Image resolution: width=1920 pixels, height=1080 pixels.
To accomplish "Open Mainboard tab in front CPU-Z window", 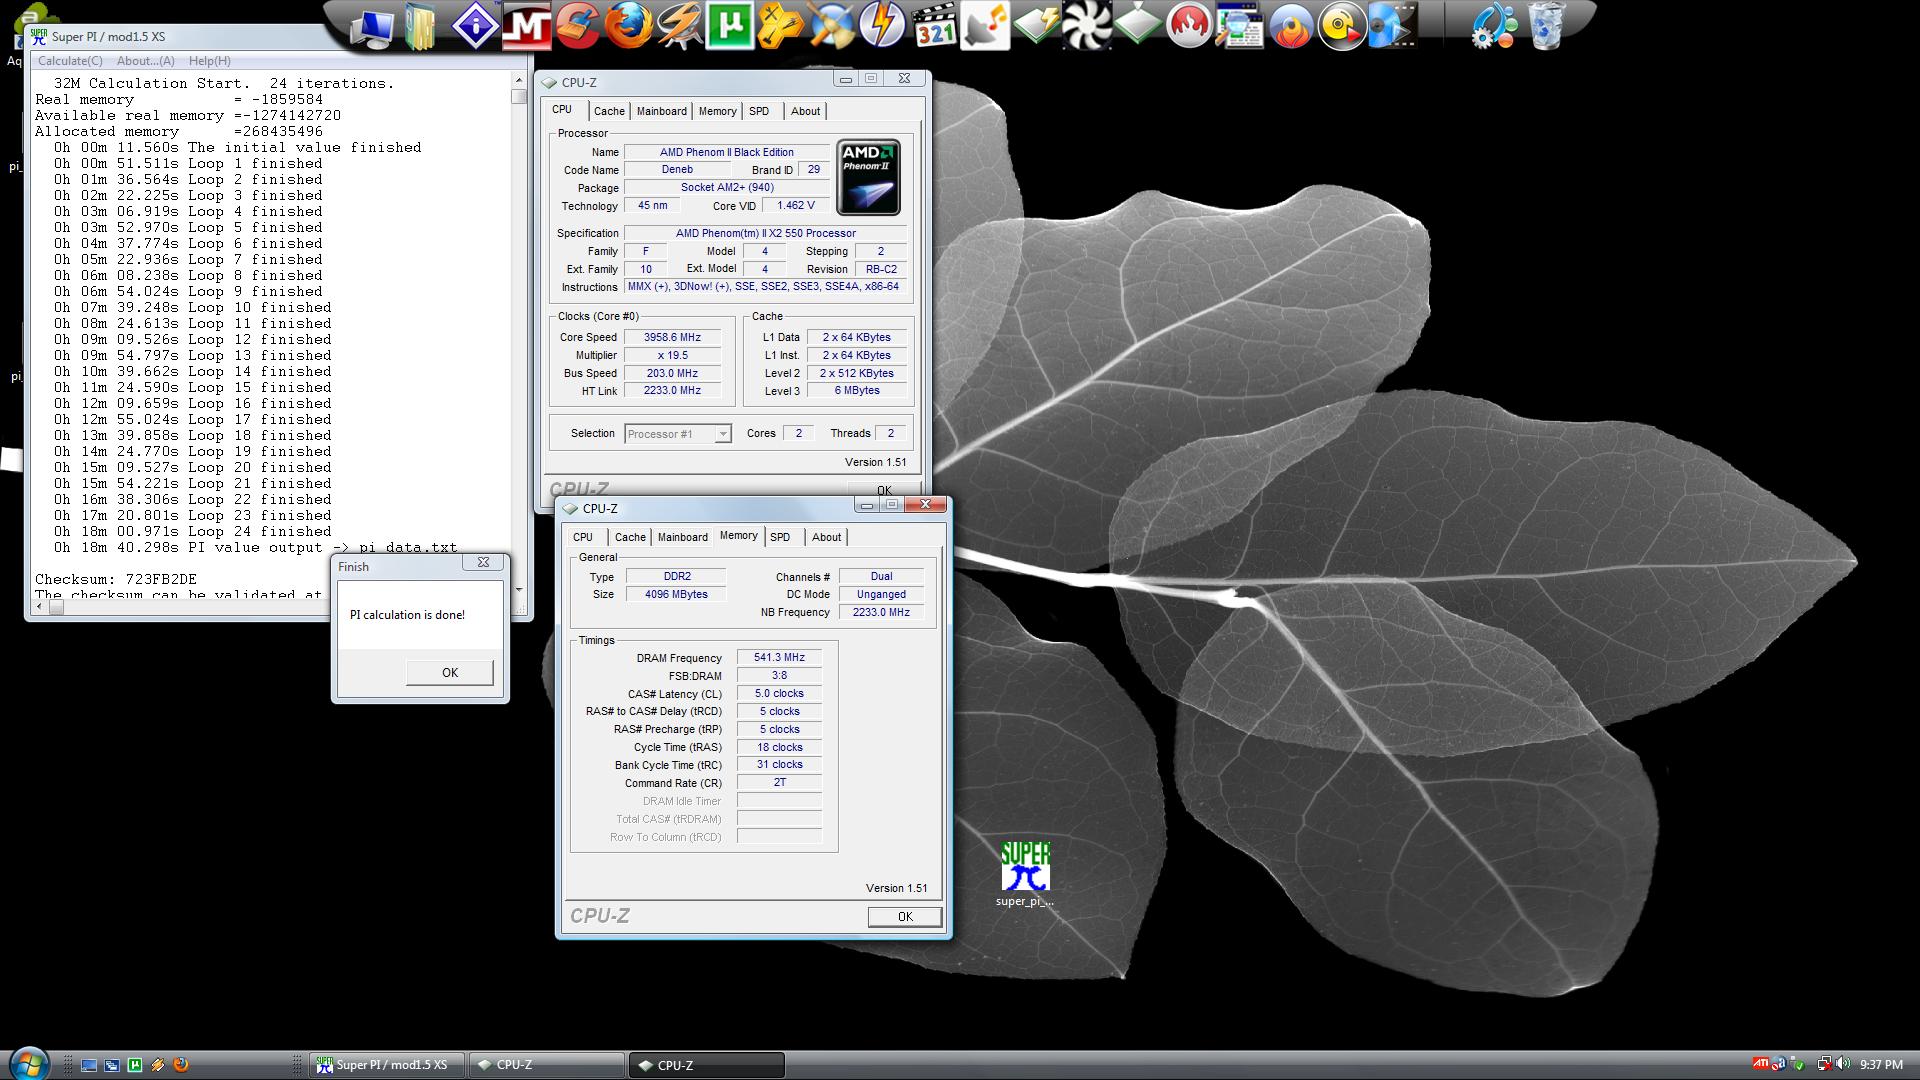I will click(x=683, y=537).
